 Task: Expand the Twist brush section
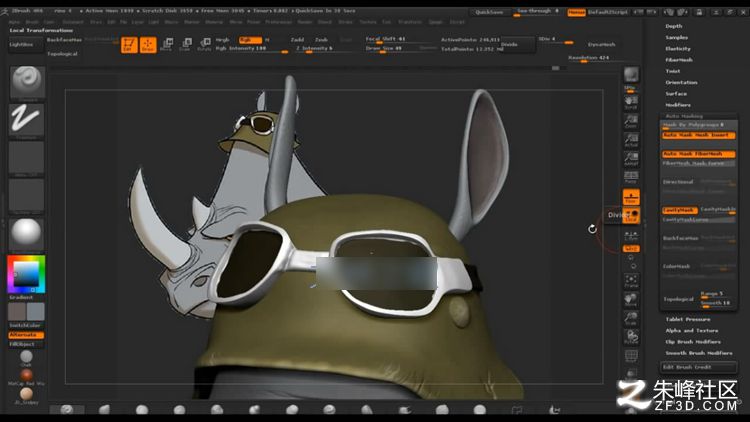(673, 71)
